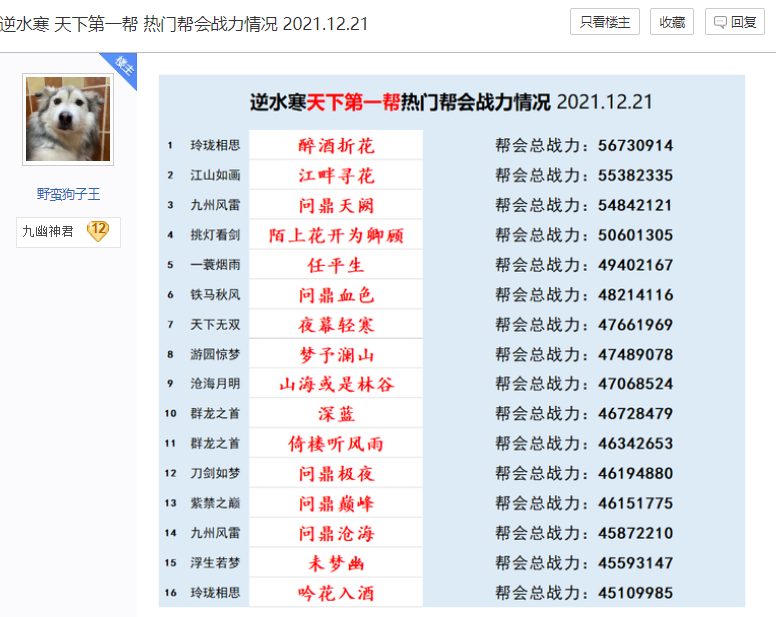Click the guild name 吟花入酒 in the last row
776x617 pixels.
336,593
